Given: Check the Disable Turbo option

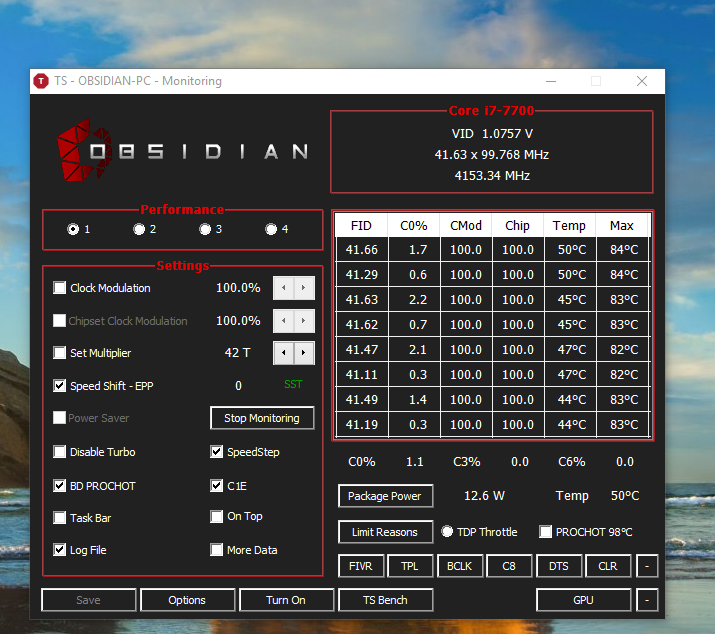Looking at the screenshot, I should [x=59, y=452].
